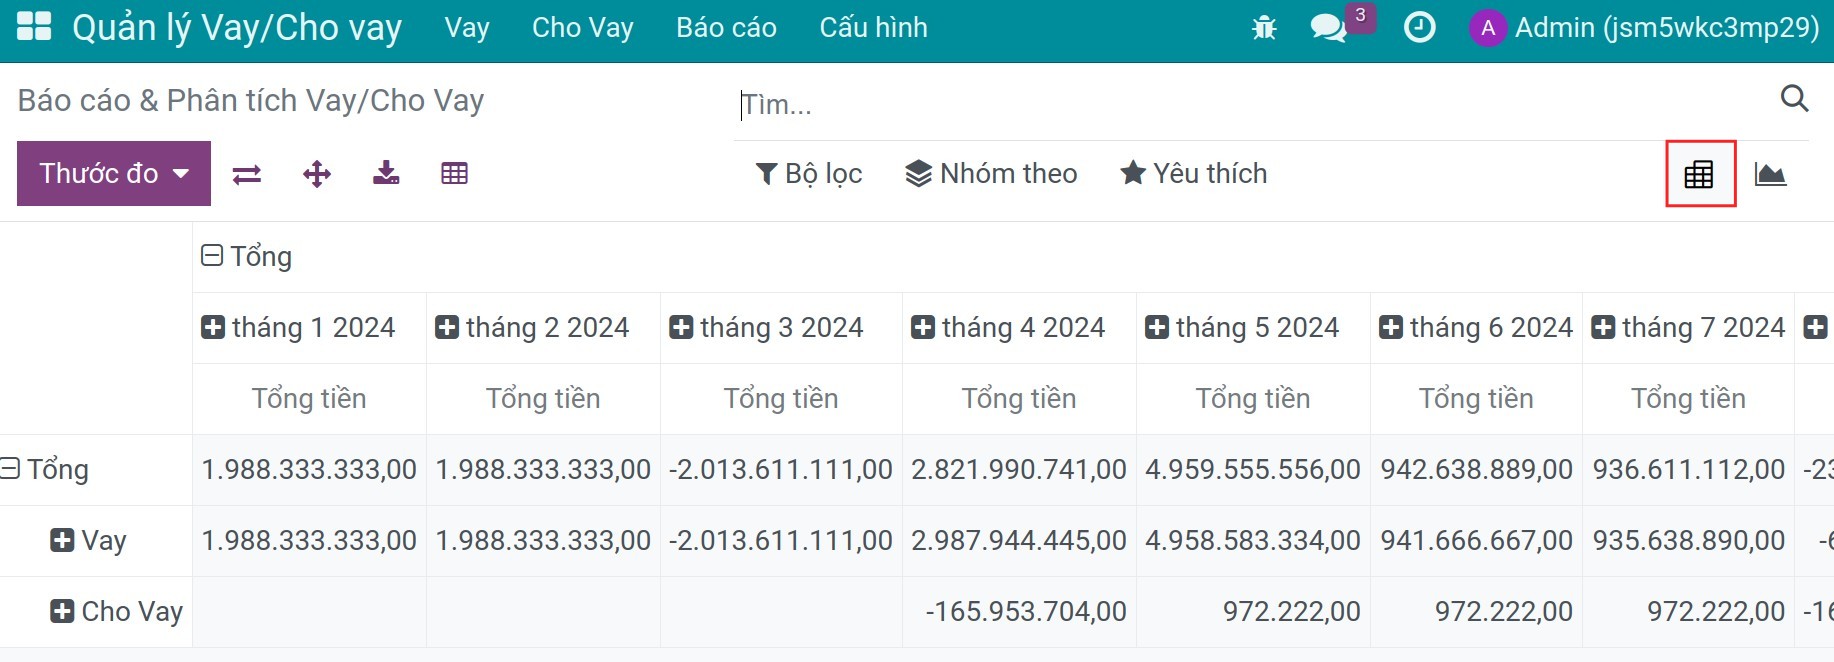Viewport: 1834px width, 662px height.
Task: Sort by Tổng tiền under tháng 2 2024
Action: (x=543, y=399)
